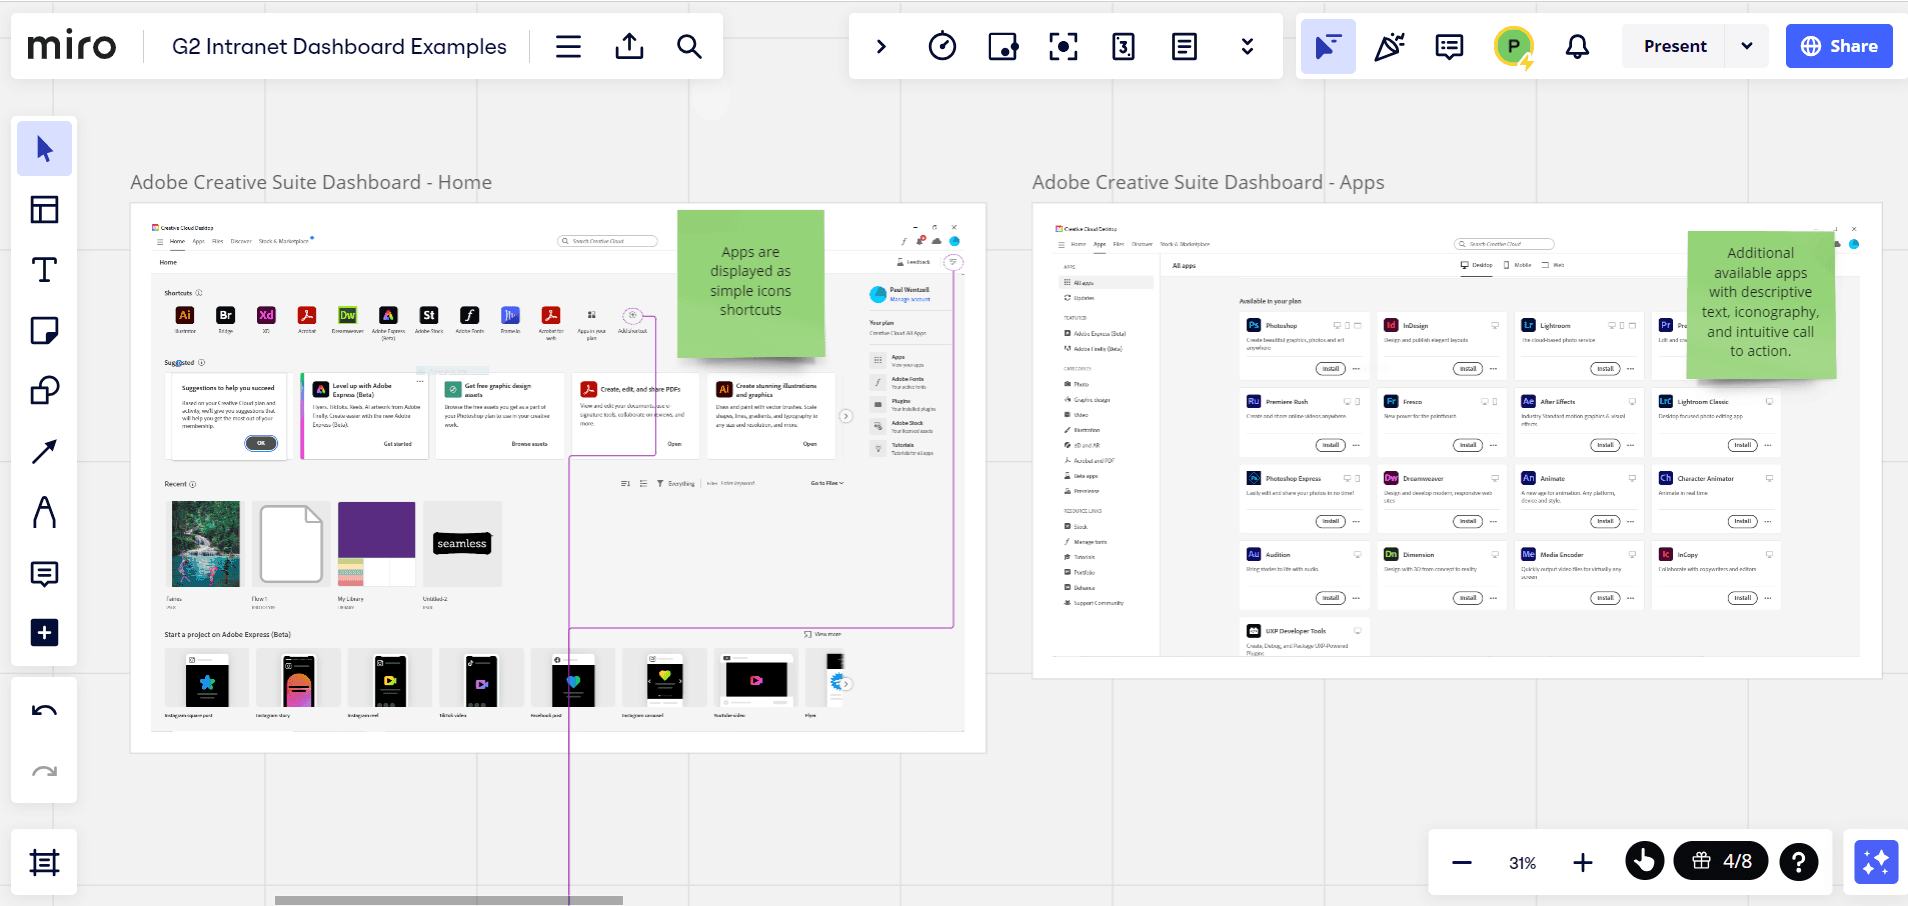Click the export board icon
Screen dimensions: 1908x906
pos(629,46)
